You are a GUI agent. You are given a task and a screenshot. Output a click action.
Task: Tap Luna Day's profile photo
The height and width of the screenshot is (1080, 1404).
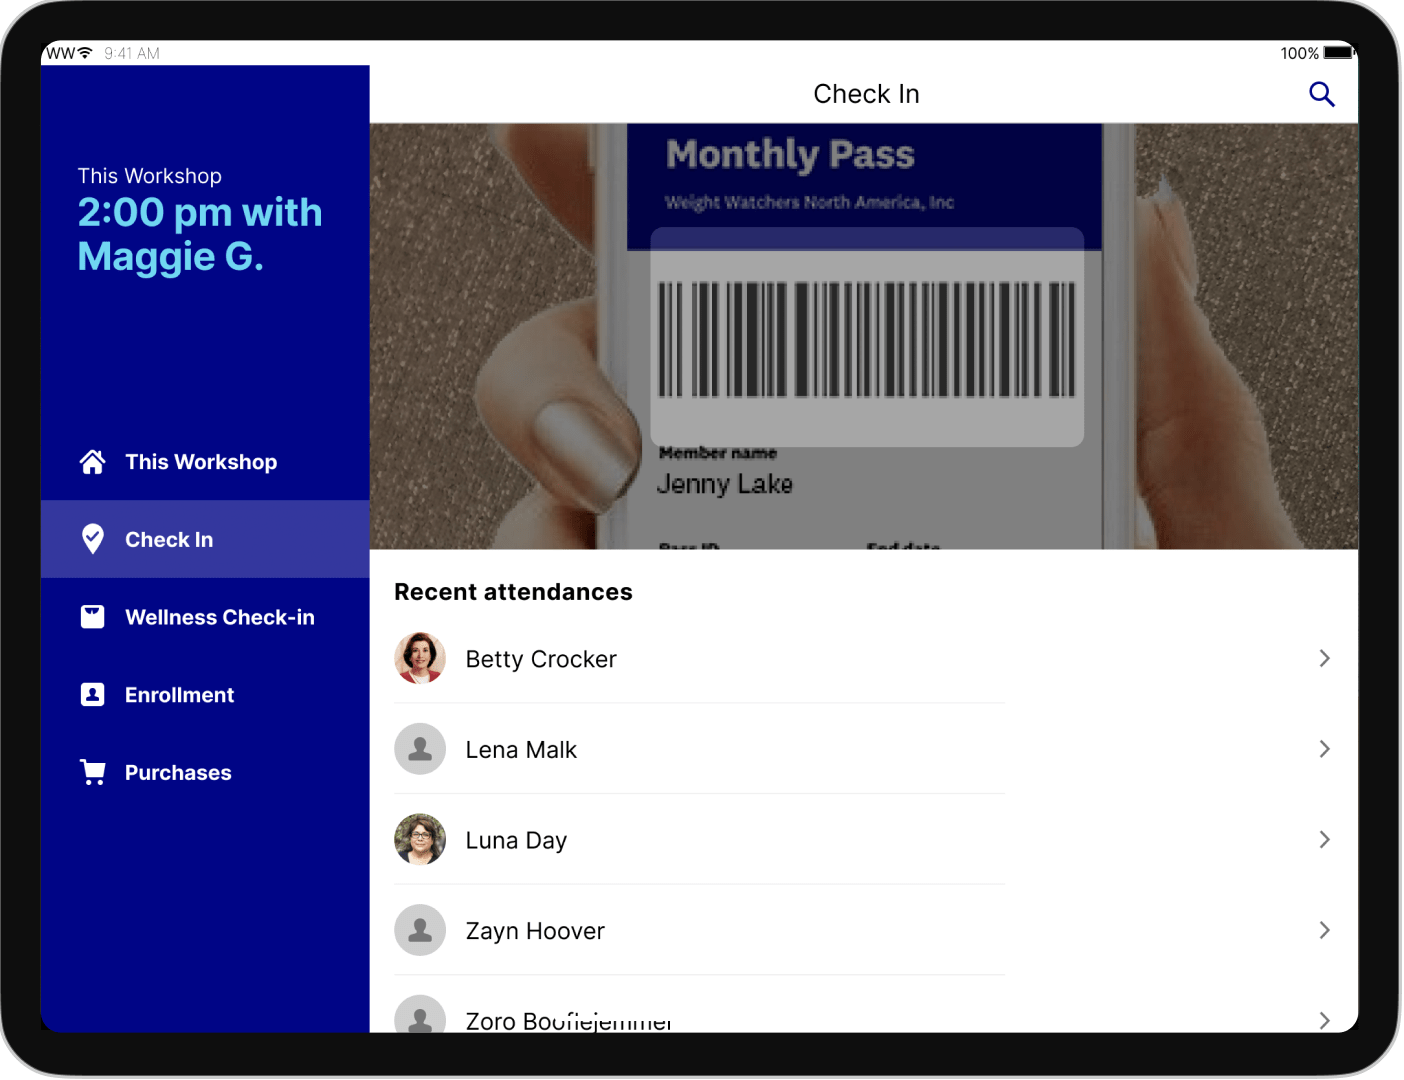coord(420,839)
